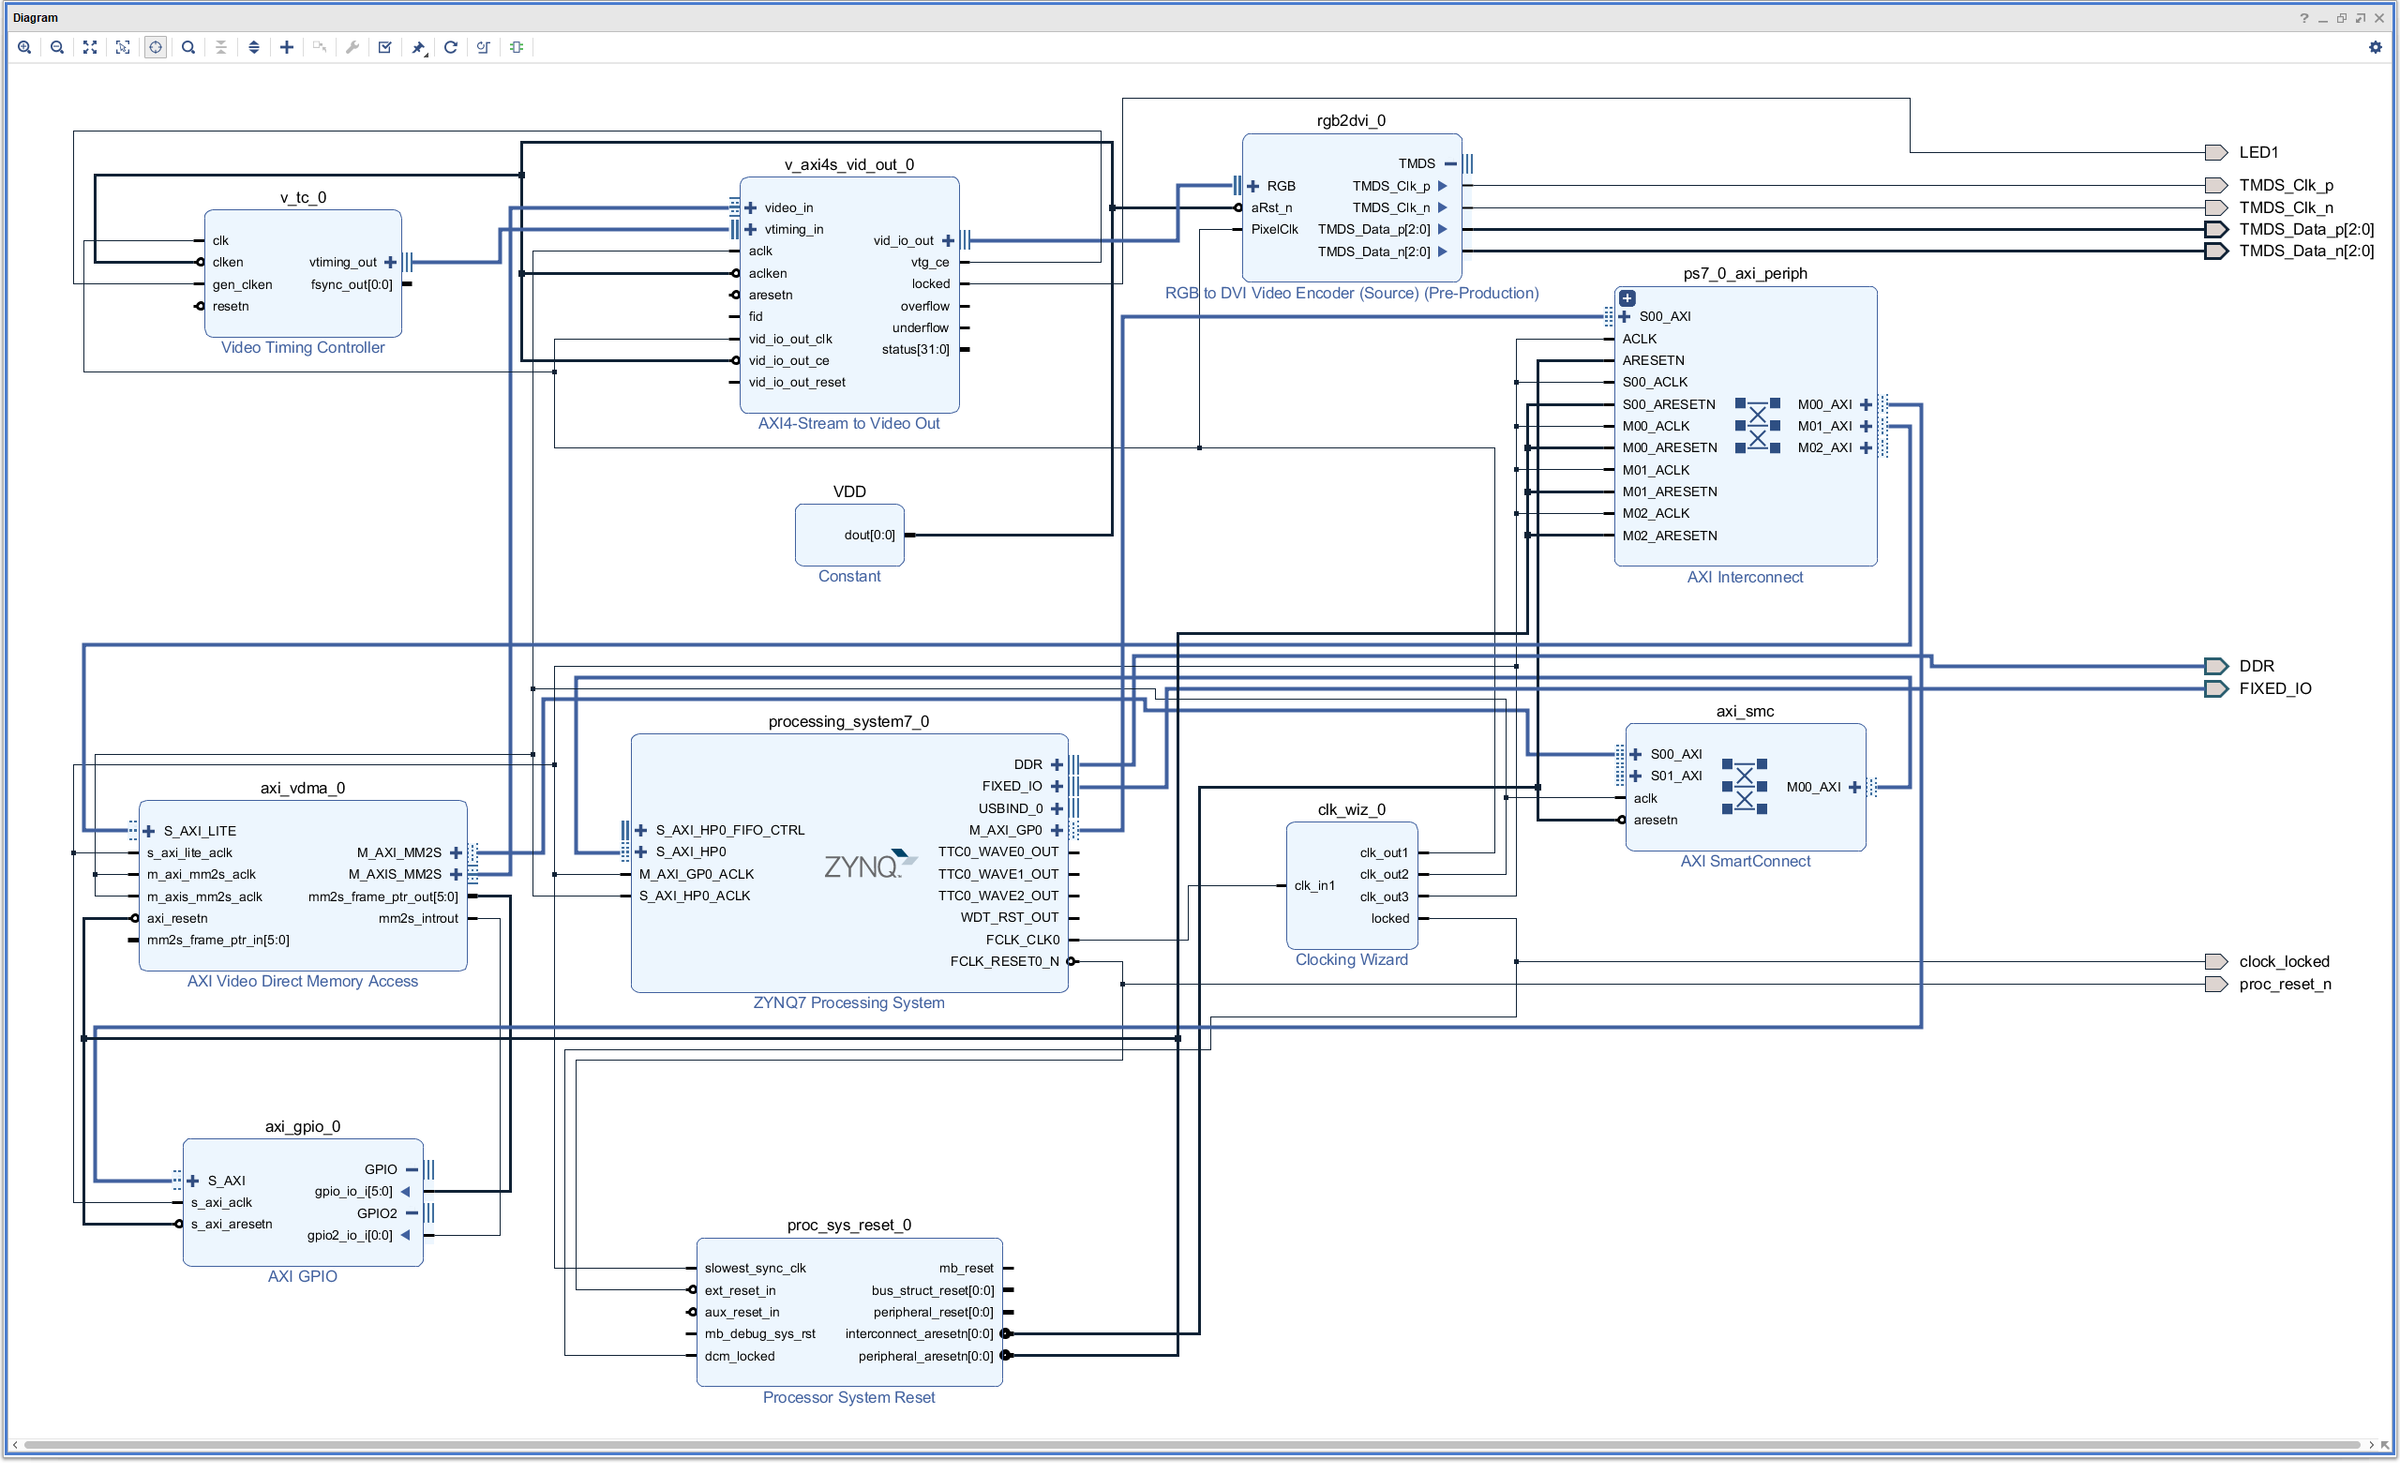Expand M00_AXI on axi_smc block

click(x=1855, y=787)
